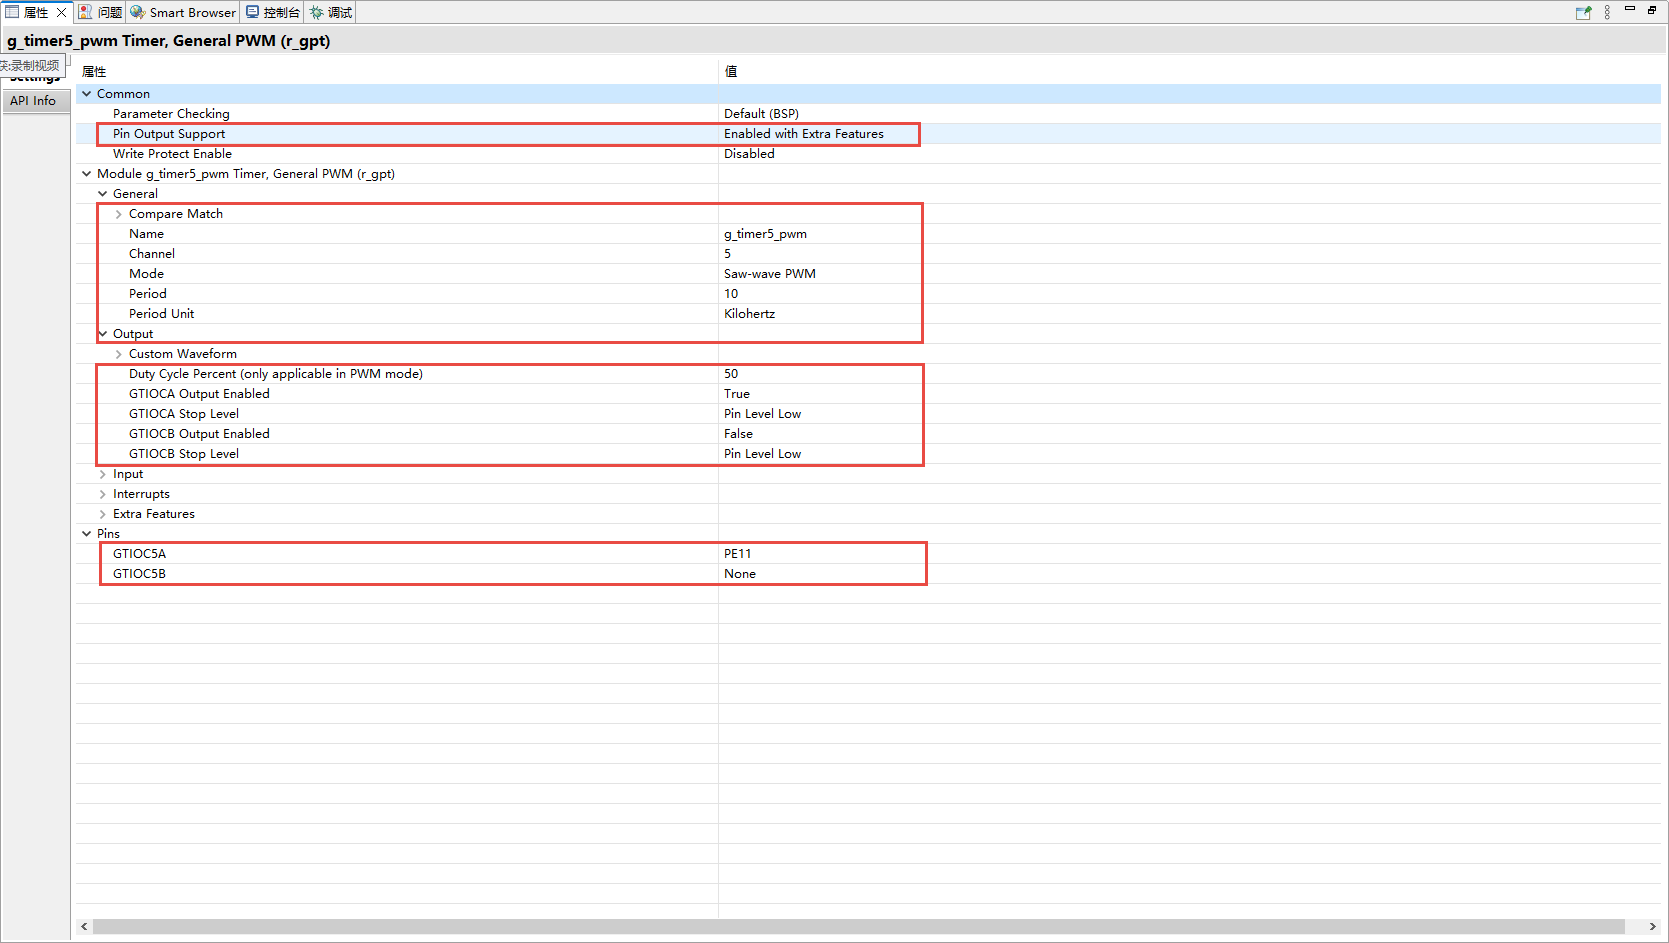Switch to the 调试 tab
This screenshot has height=943, width=1669.
click(331, 13)
